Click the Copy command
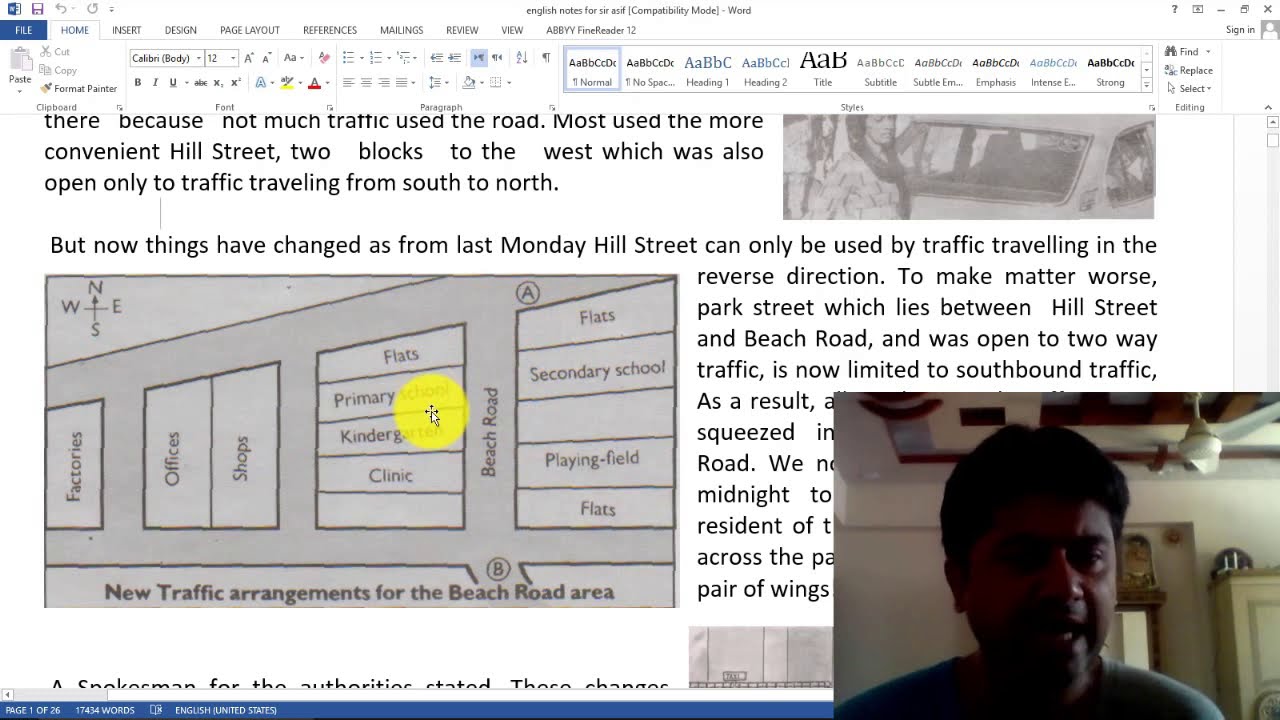 pos(58,70)
